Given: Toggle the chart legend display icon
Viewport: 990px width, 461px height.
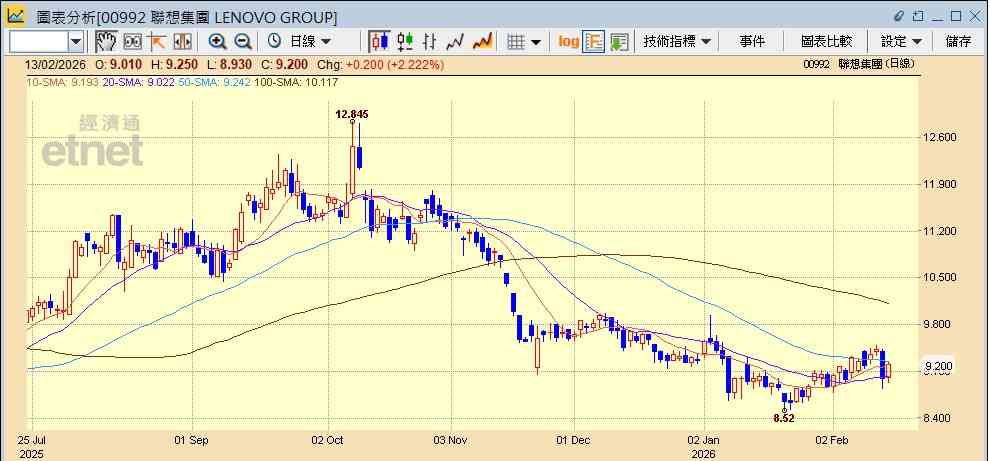Looking at the screenshot, I should click(x=593, y=42).
